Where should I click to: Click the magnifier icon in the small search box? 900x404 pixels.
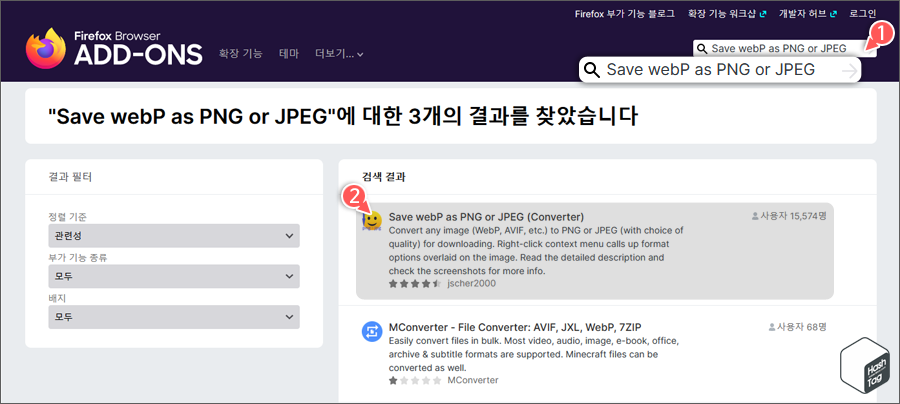tap(701, 49)
